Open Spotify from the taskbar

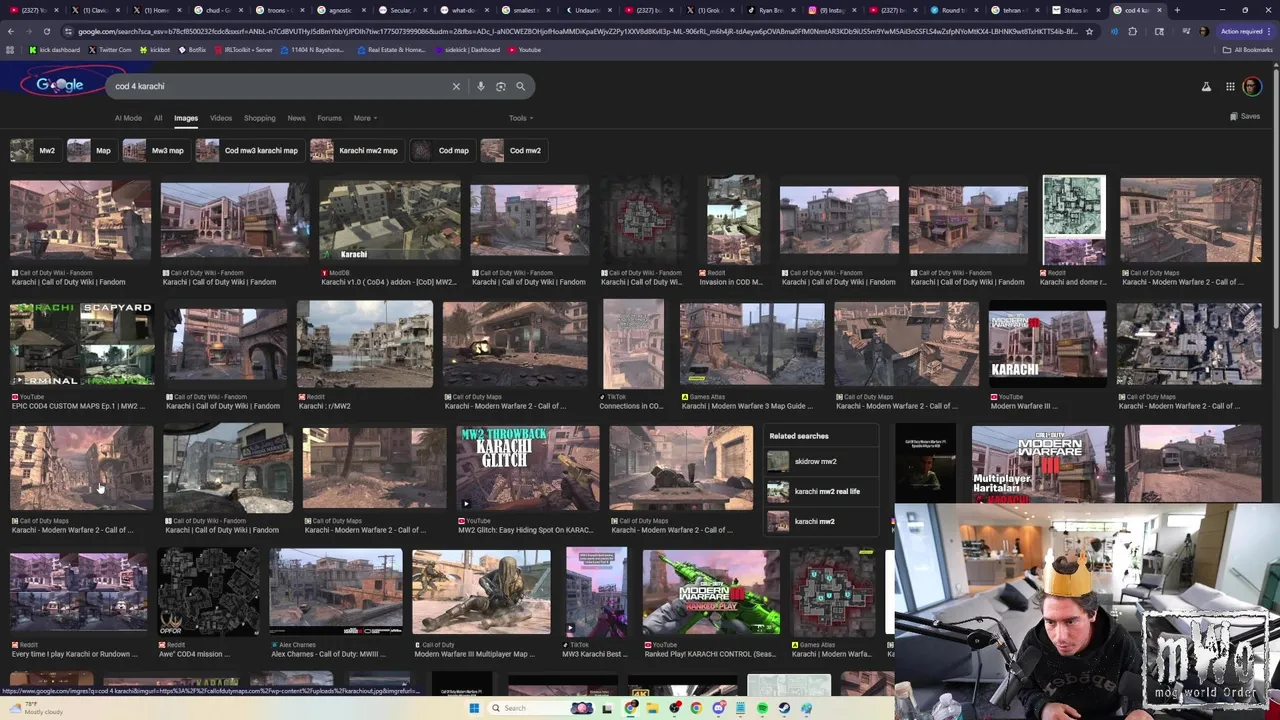pyautogui.click(x=762, y=708)
